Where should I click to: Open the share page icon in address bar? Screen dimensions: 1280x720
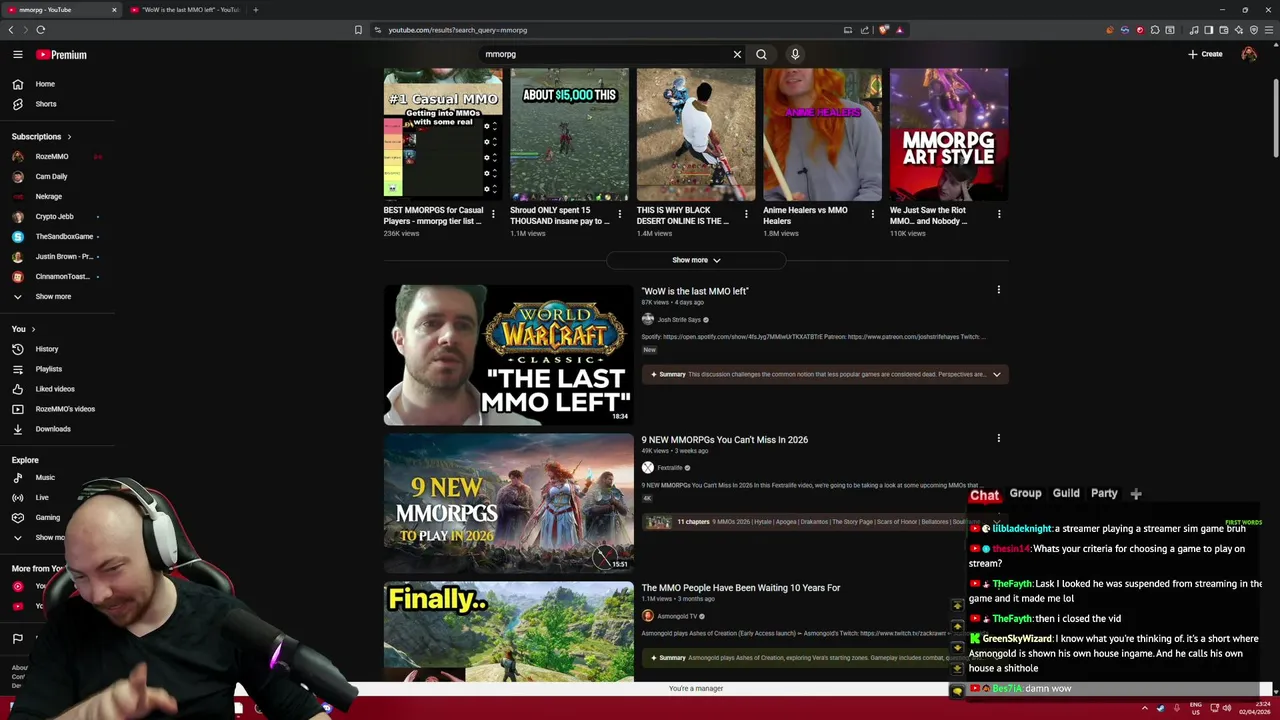click(x=865, y=30)
